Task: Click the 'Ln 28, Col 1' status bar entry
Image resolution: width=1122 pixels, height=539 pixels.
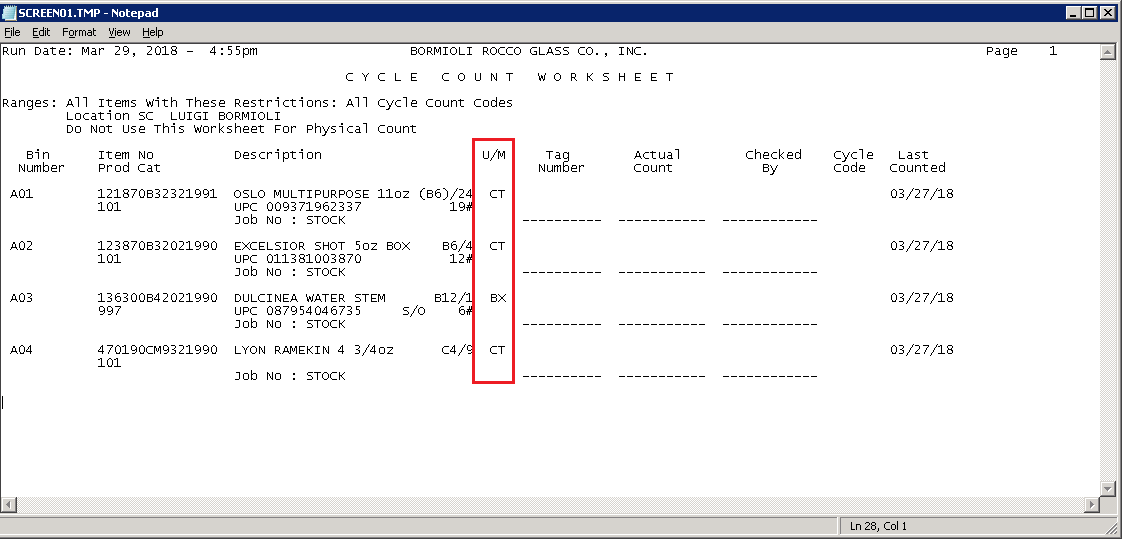Action: [x=877, y=526]
